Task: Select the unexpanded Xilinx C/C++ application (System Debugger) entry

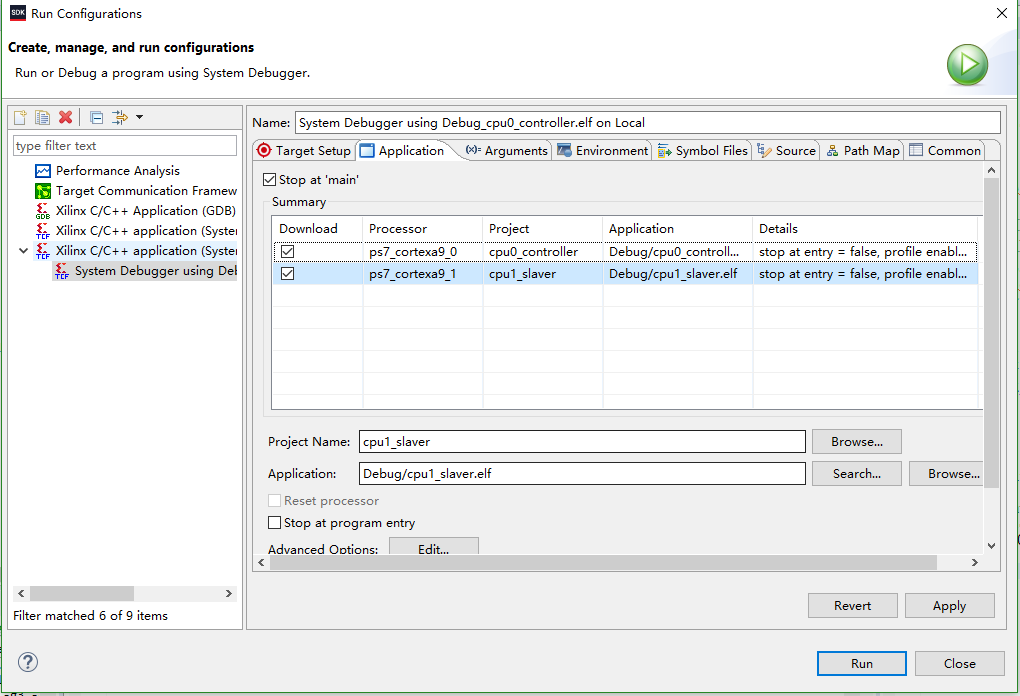Action: click(136, 231)
